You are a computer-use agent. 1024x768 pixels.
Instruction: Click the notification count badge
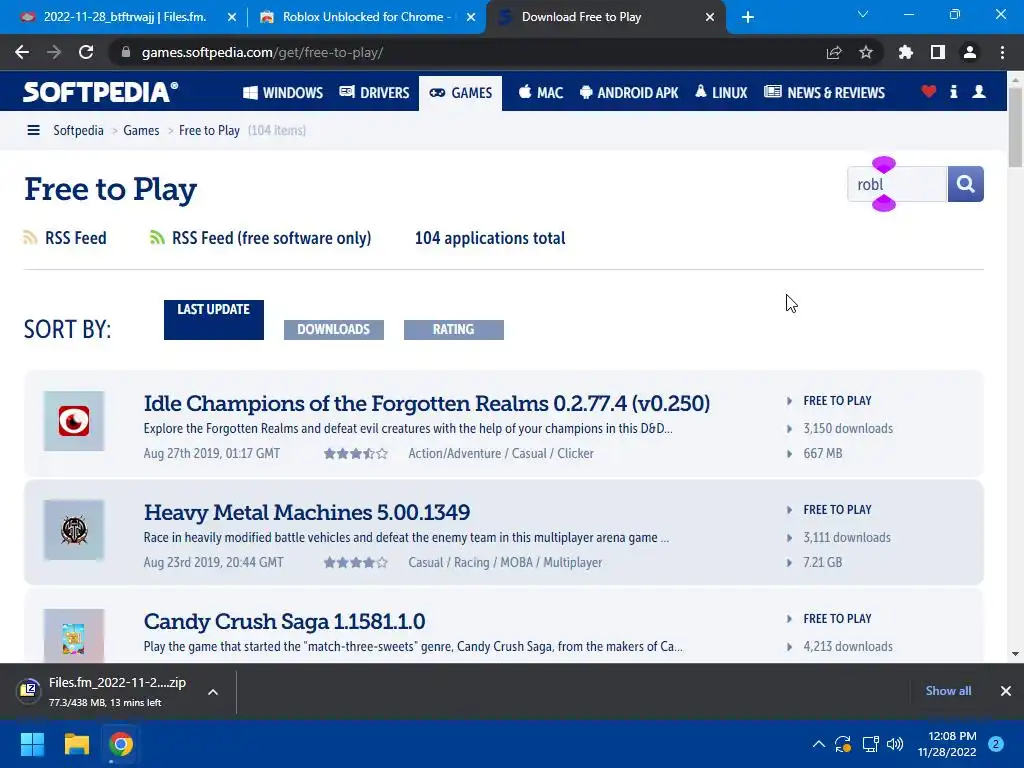[996, 744]
